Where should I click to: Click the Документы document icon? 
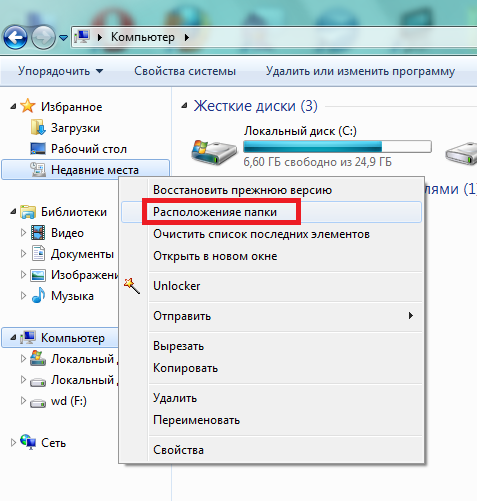coord(38,253)
